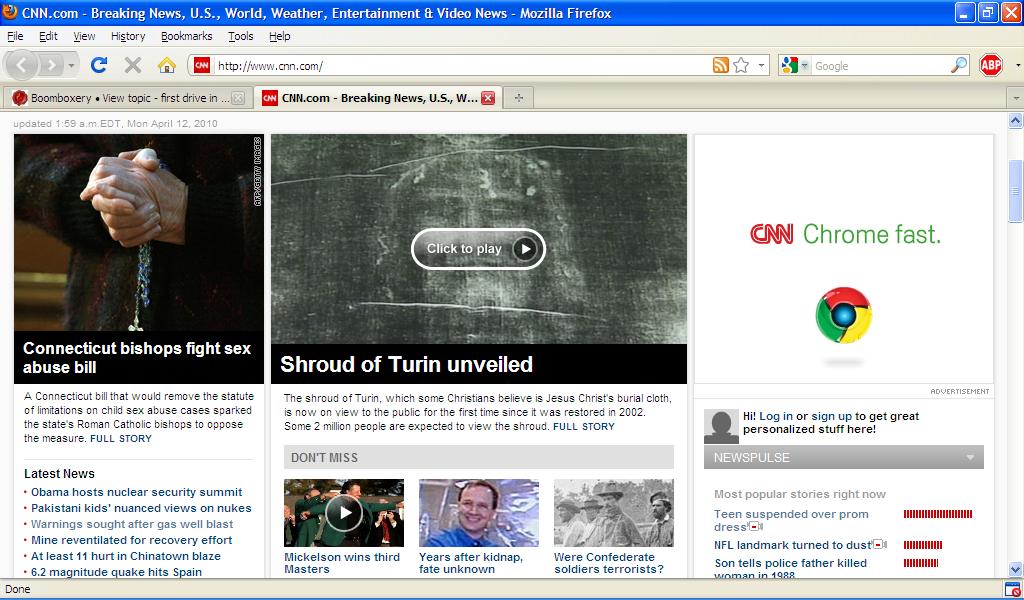Open the Tools menu
Viewport: 1024px width, 600px height.
(x=240, y=37)
